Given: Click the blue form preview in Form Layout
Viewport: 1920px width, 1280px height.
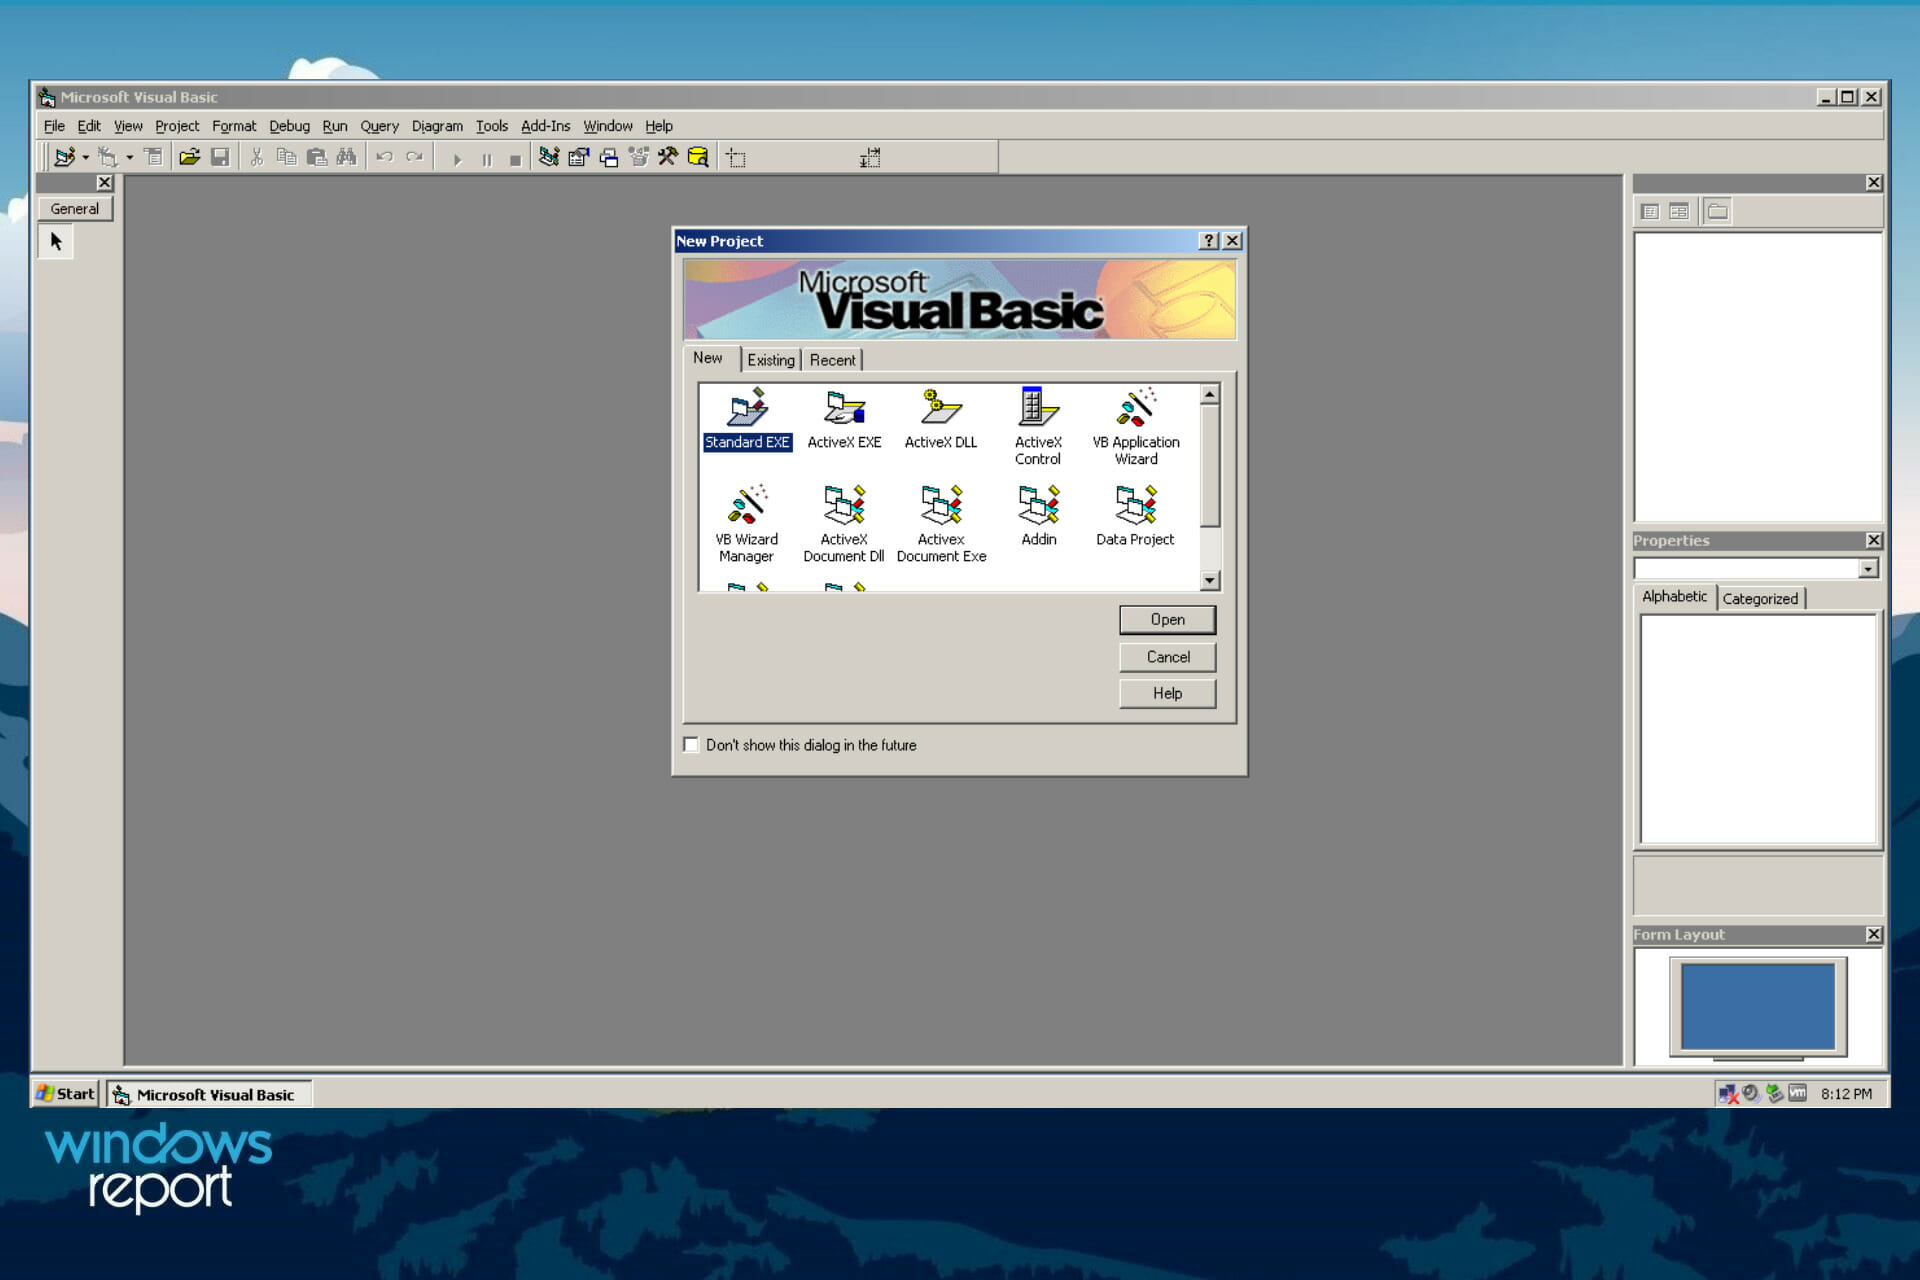Looking at the screenshot, I should point(1757,1005).
